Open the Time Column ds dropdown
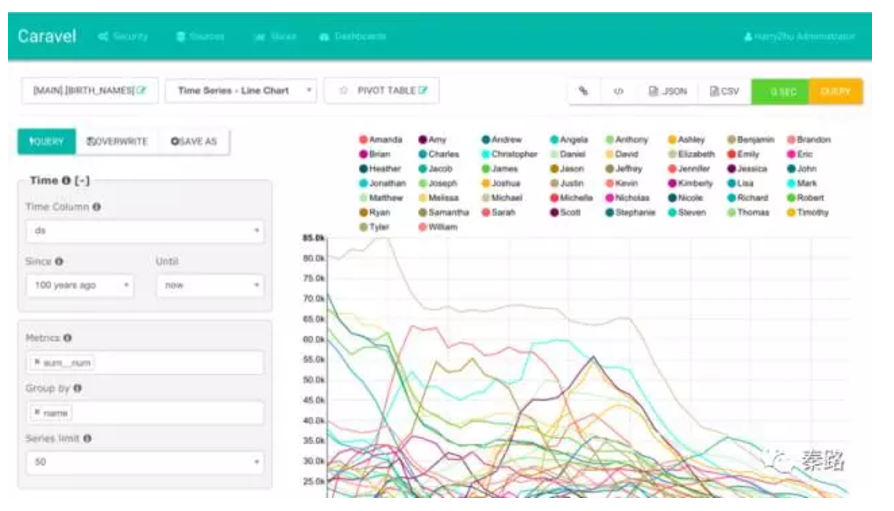 [145, 231]
